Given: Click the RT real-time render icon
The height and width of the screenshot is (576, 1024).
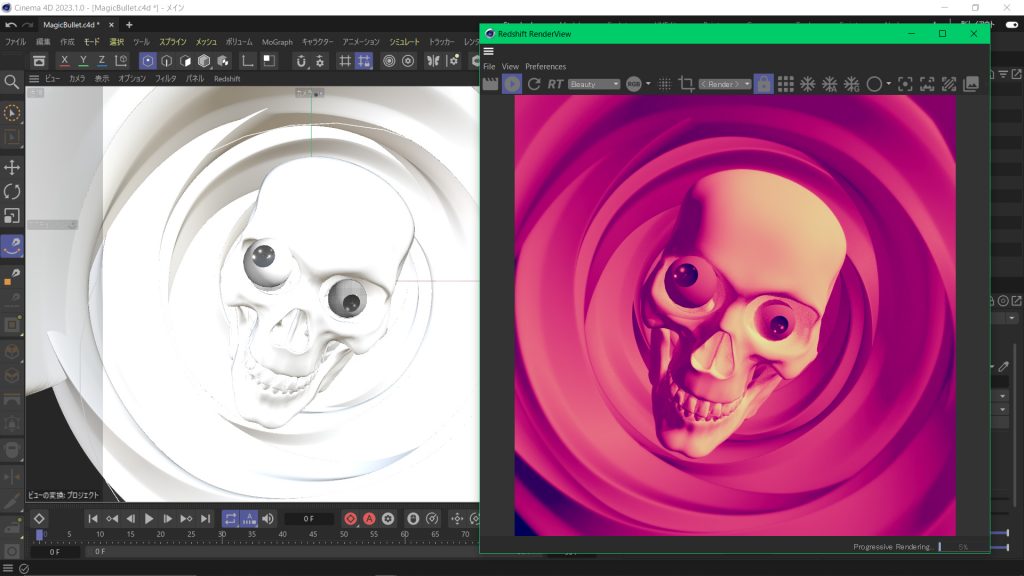Looking at the screenshot, I should pyautogui.click(x=555, y=84).
